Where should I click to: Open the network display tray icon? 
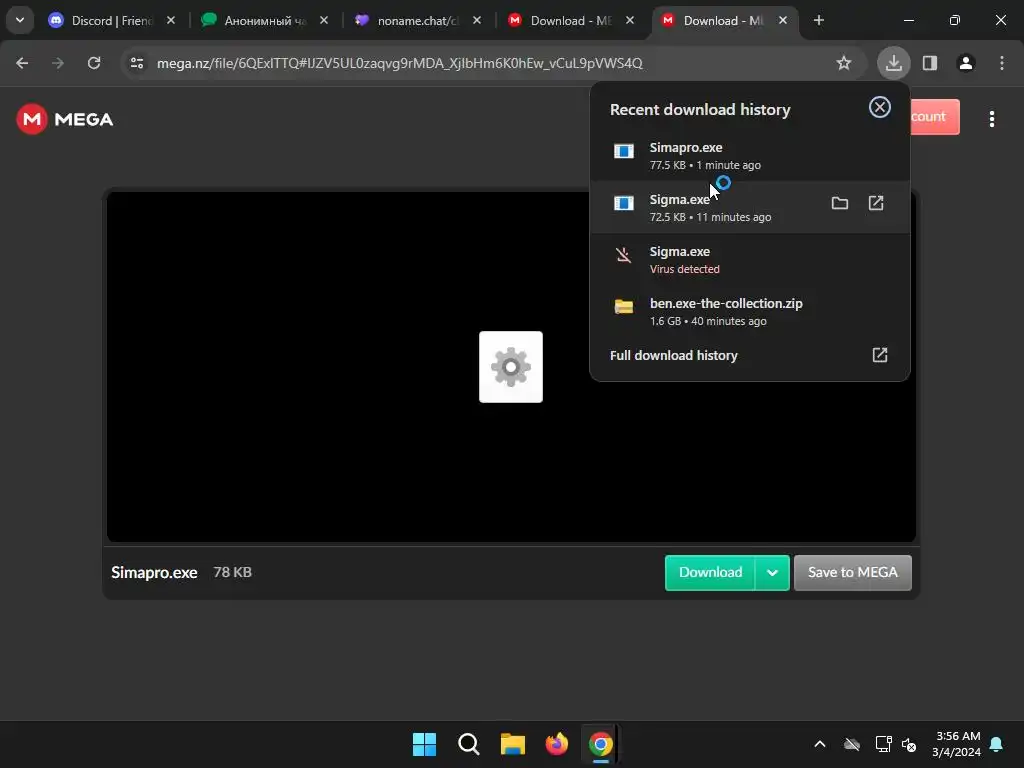pos(883,744)
